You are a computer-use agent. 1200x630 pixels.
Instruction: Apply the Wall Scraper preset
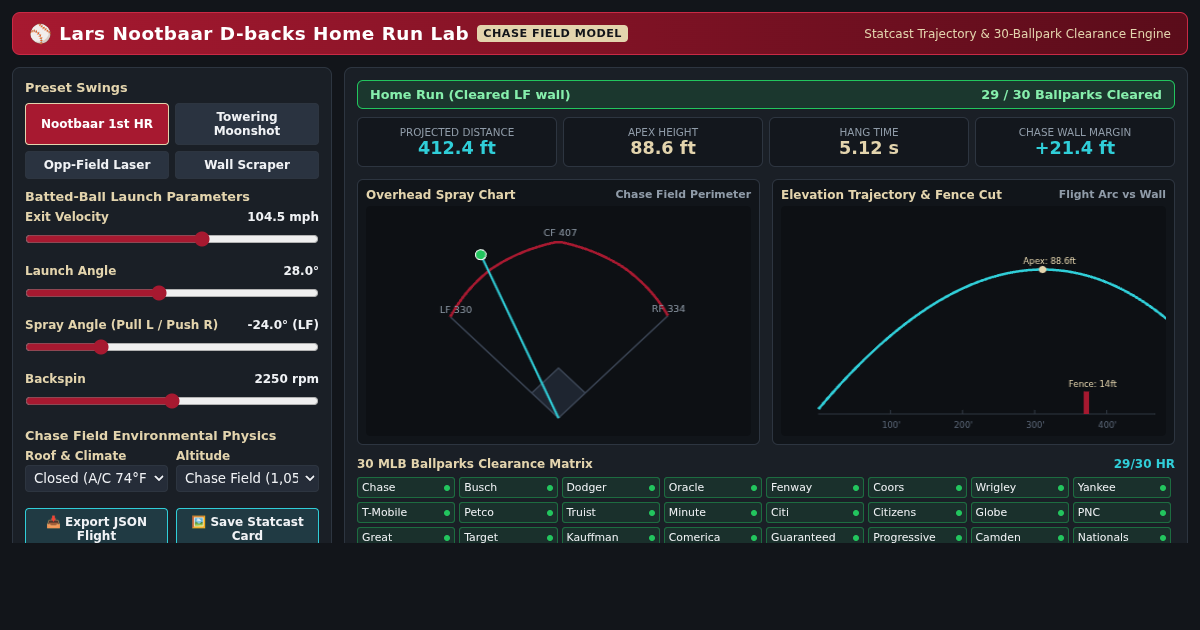[247, 165]
